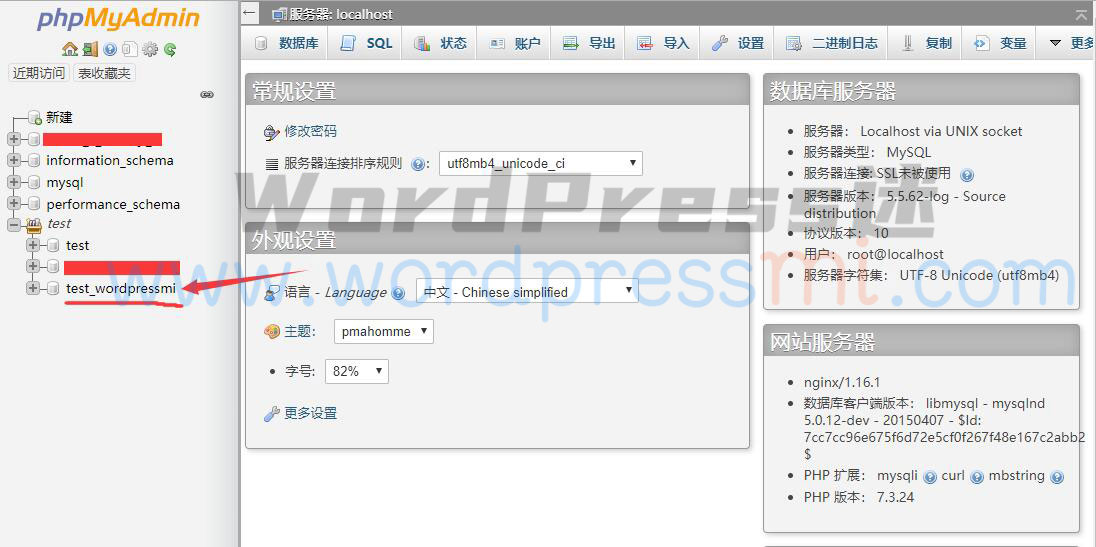Click the 修改密码 link
This screenshot has width=1096, height=547.
pyautogui.click(x=310, y=131)
